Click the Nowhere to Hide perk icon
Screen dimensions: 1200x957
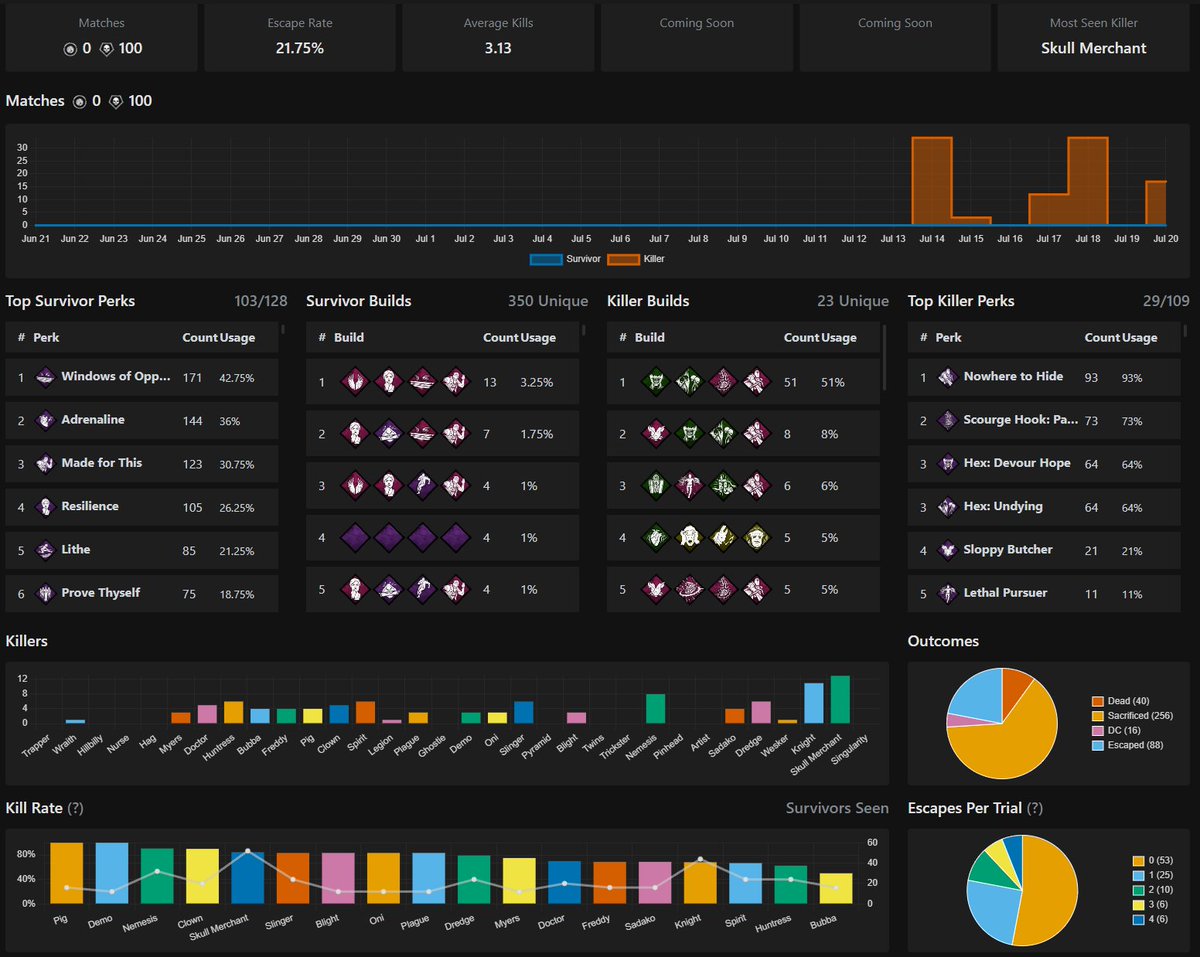(947, 377)
